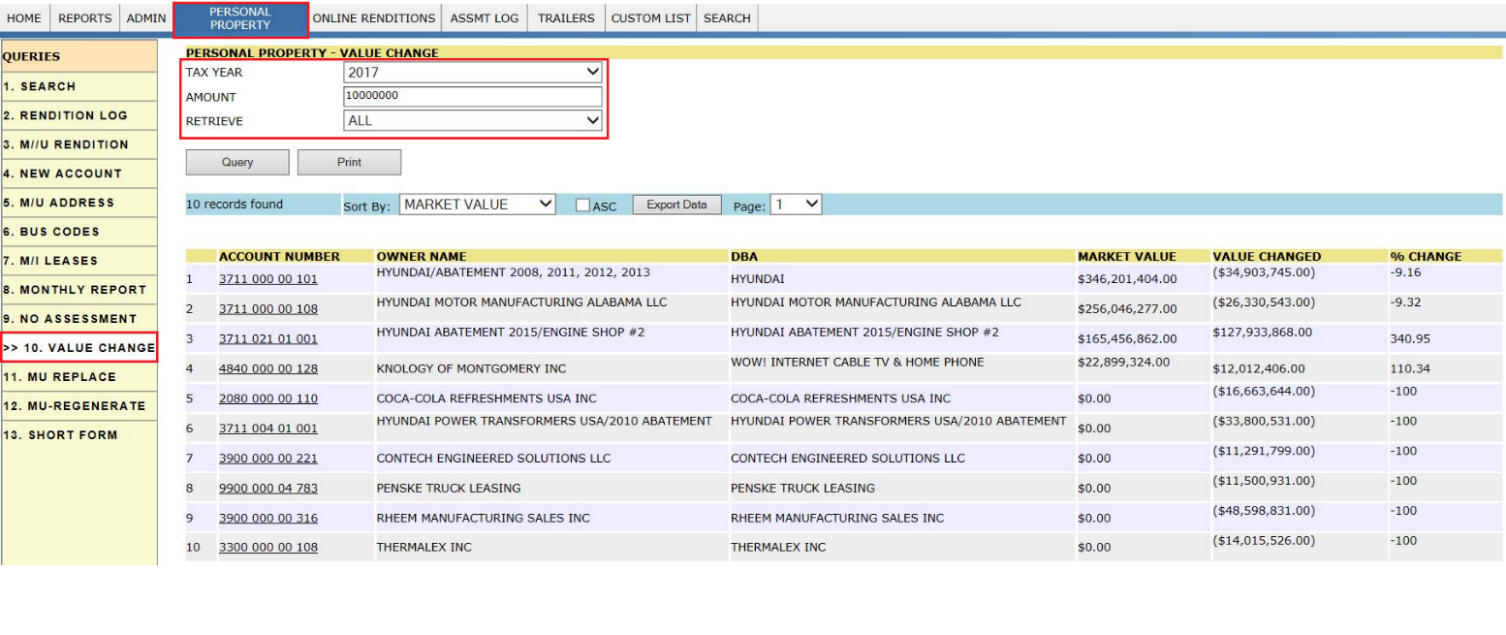This screenshot has width=1506, height=635.
Task: Open 8. MONTHLY REPORT query
Action: (x=79, y=290)
